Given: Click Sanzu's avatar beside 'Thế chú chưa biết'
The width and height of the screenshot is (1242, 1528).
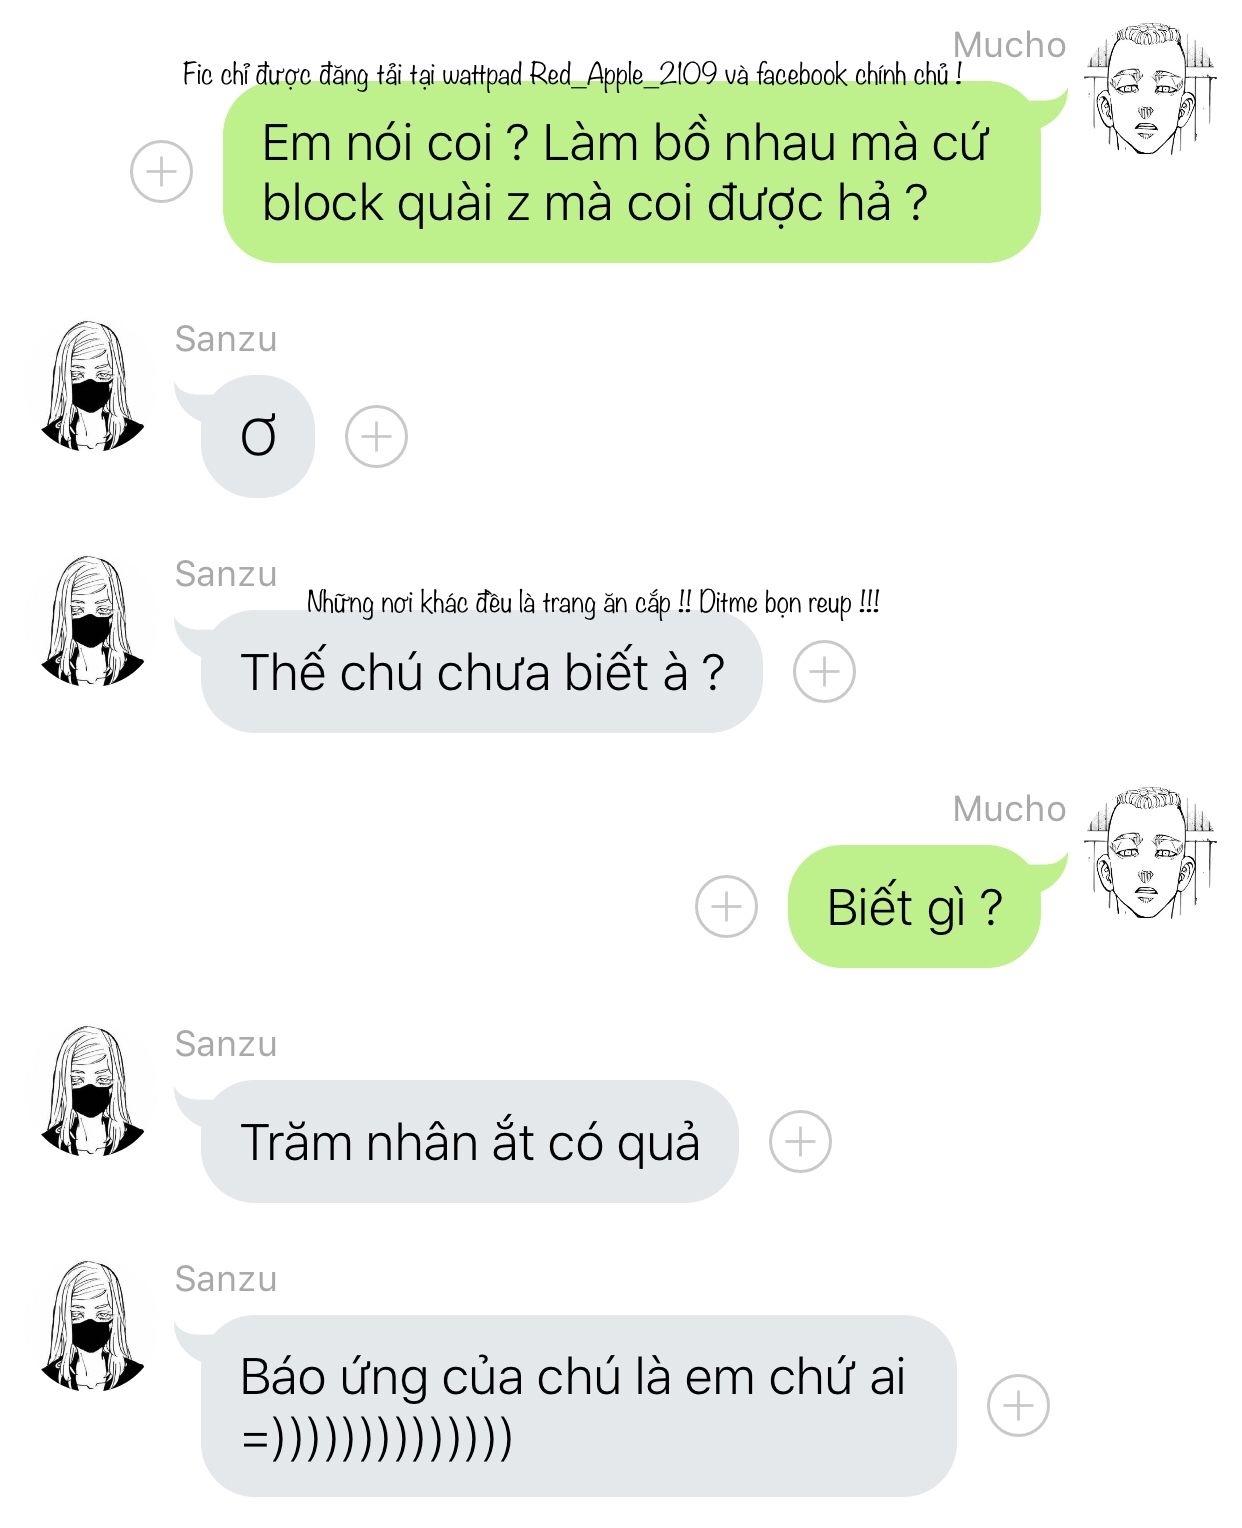Looking at the screenshot, I should pyautogui.click(x=92, y=621).
